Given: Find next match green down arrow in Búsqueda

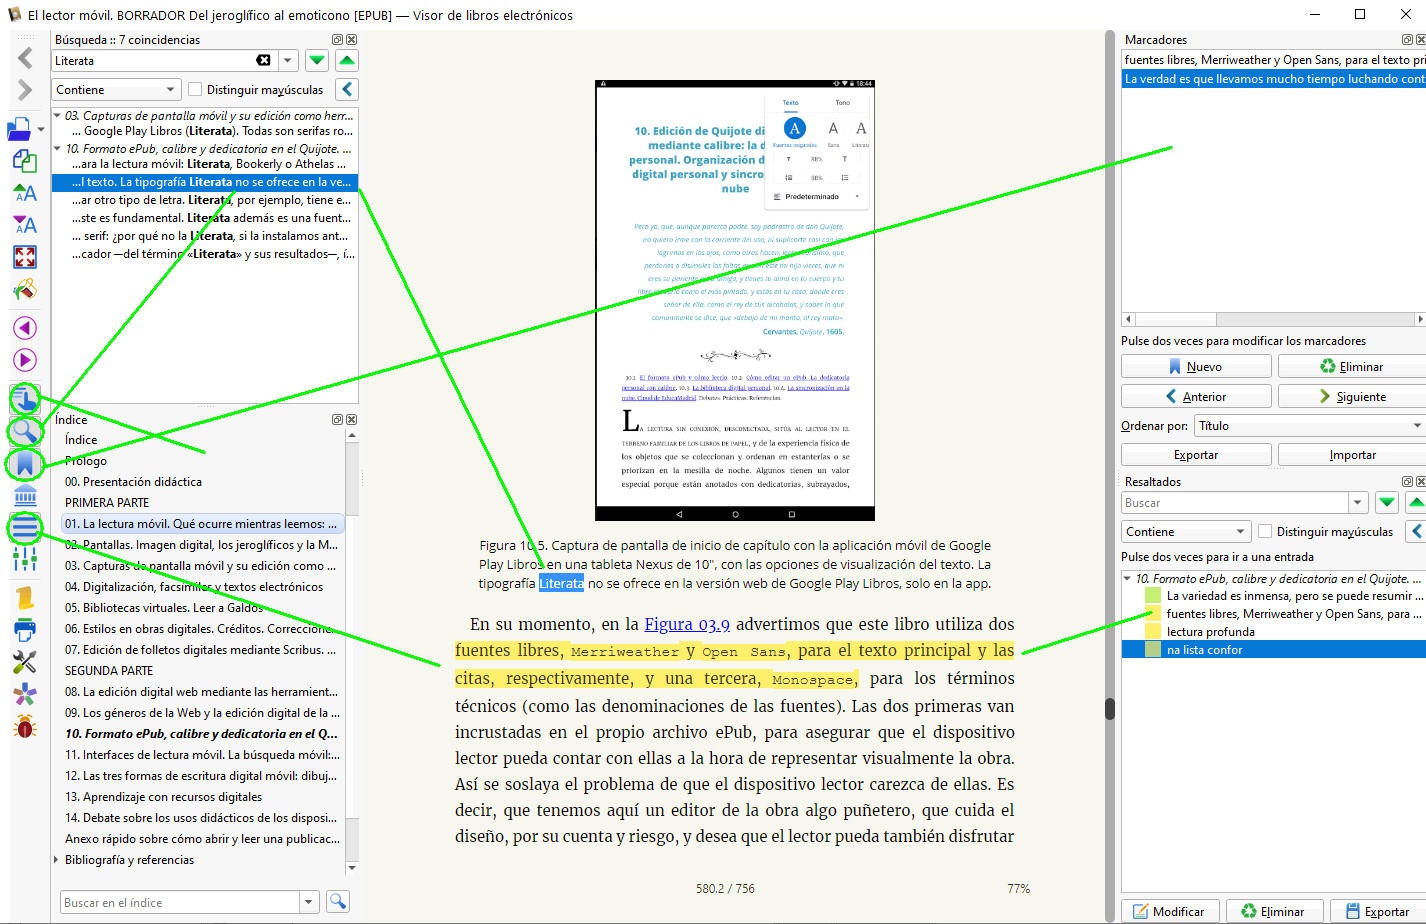Looking at the screenshot, I should (317, 61).
